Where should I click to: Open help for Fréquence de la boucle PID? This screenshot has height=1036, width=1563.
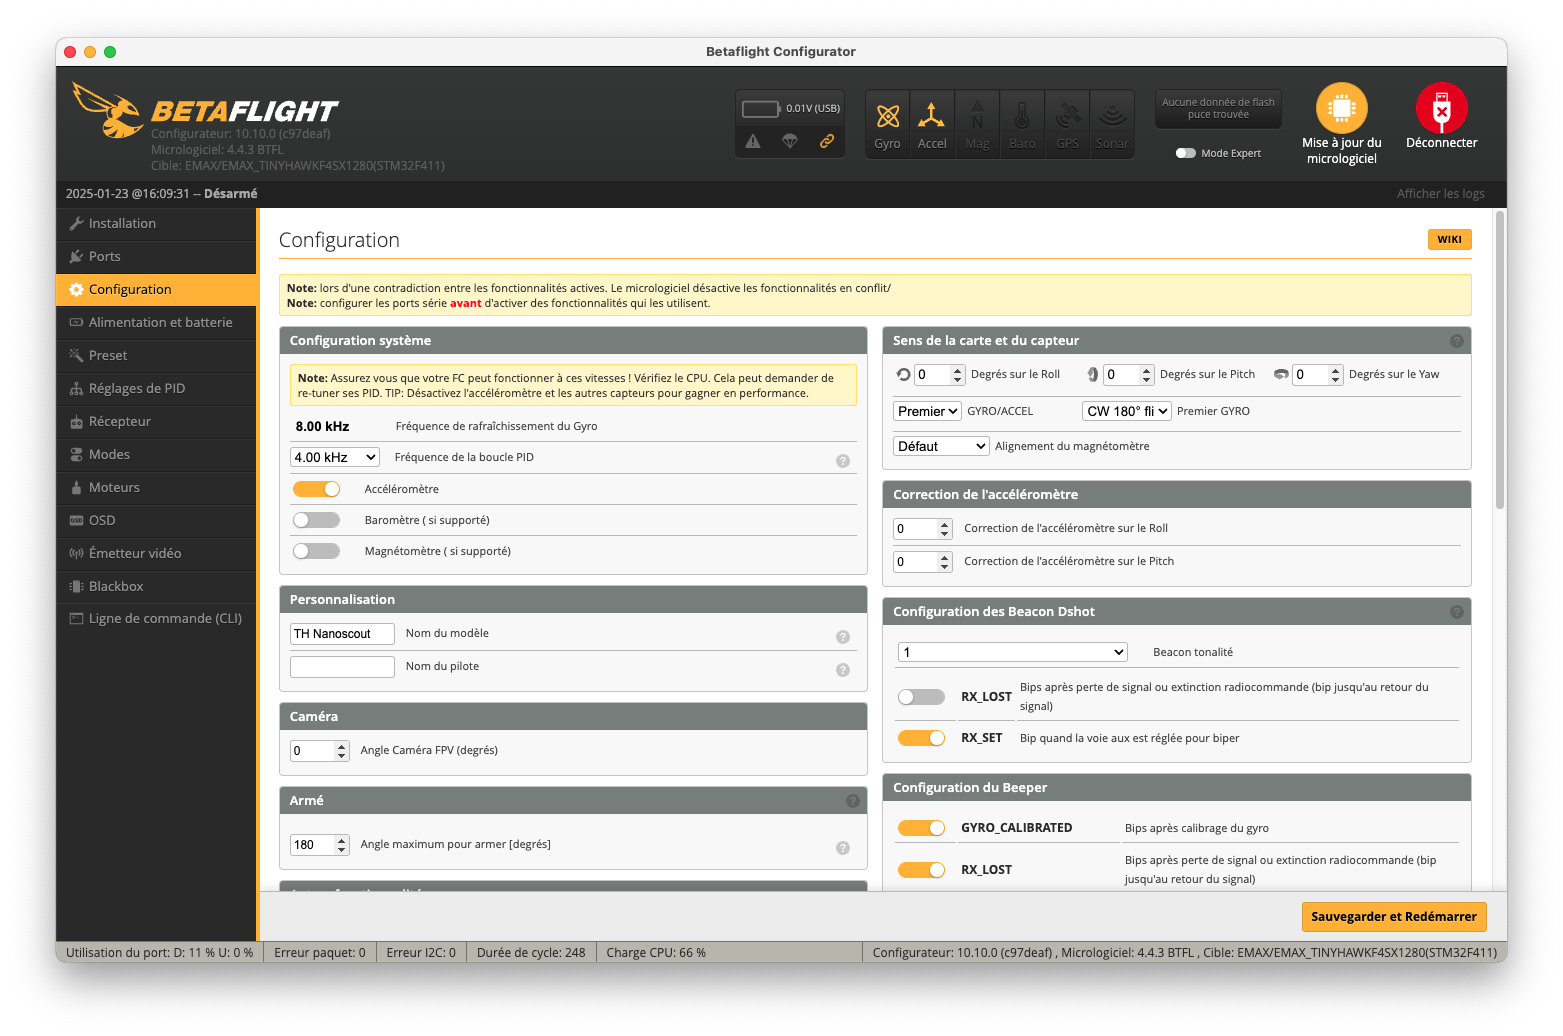pos(843,461)
